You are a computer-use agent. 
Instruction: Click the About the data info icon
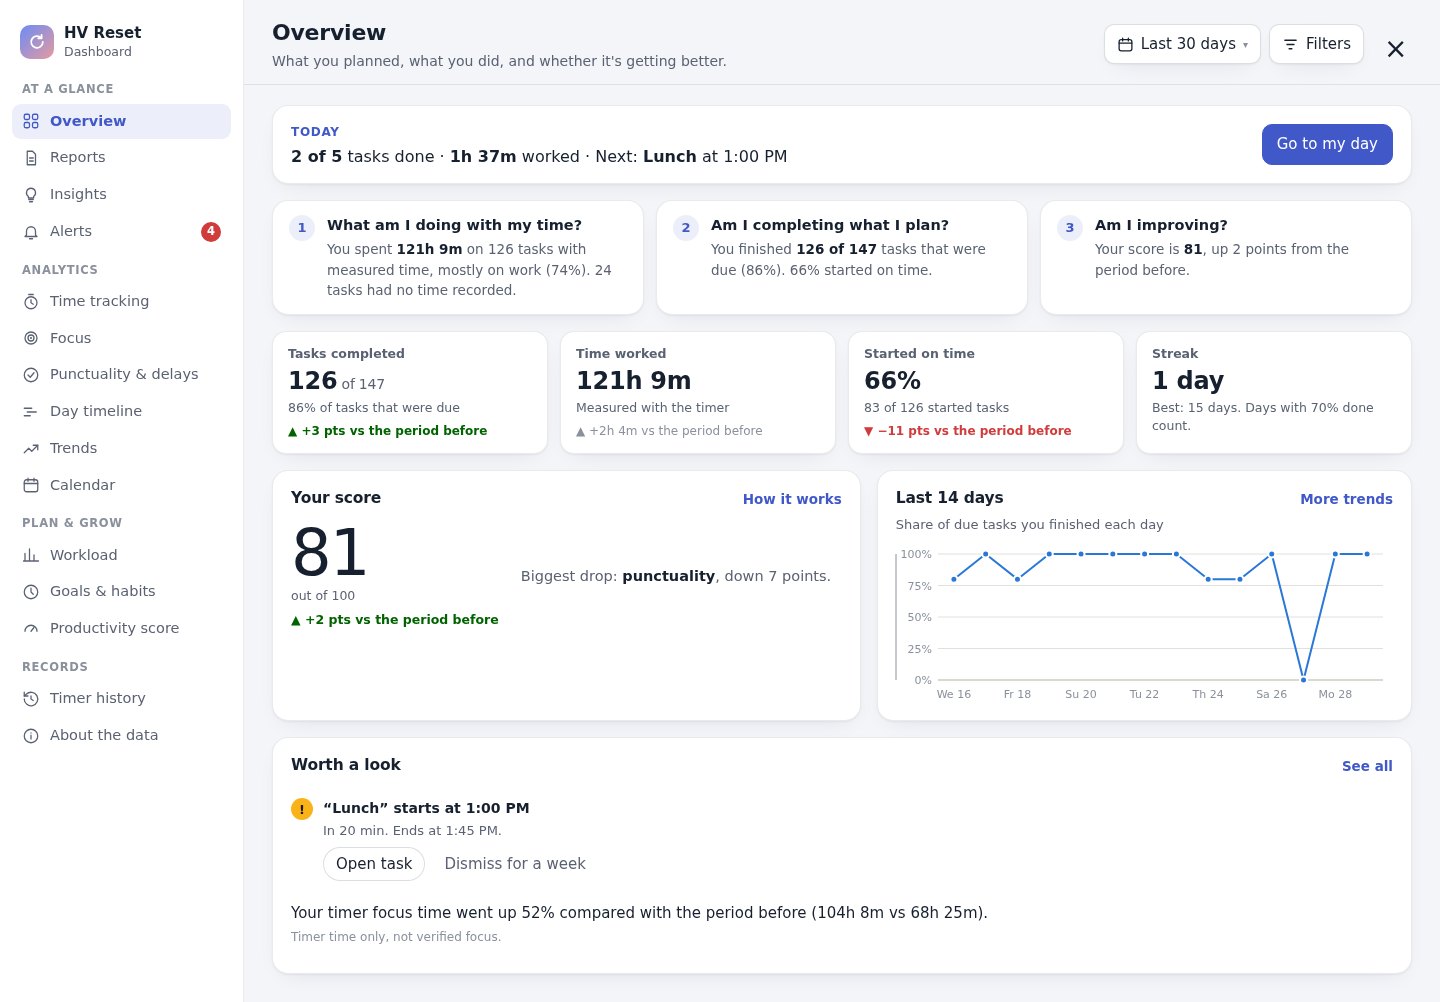coord(31,736)
